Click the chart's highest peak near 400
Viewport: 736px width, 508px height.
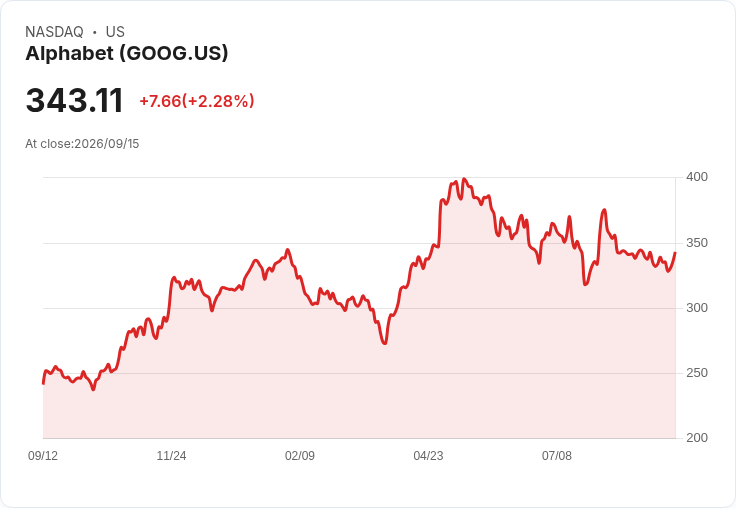464,179
